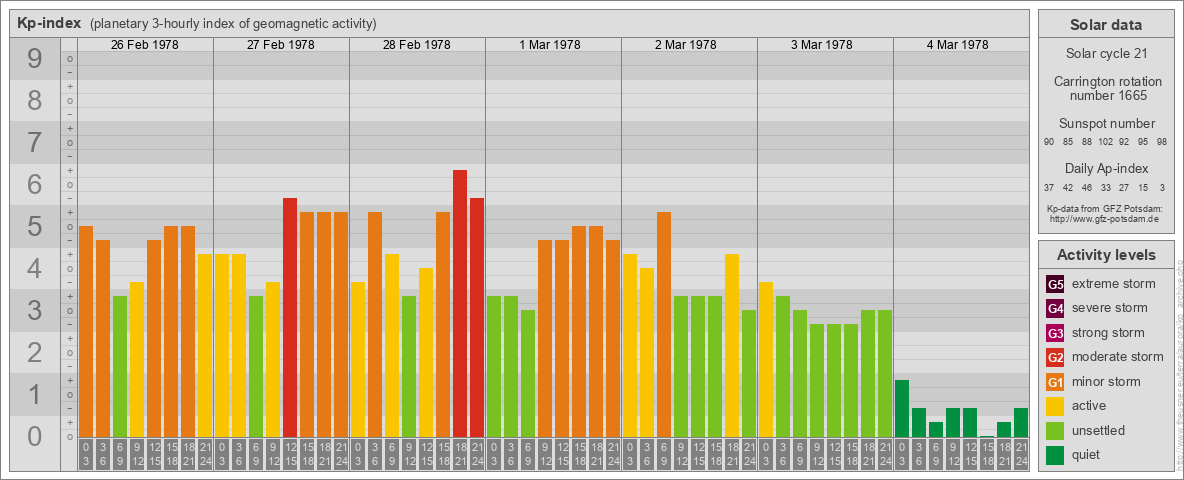Screen dimensions: 1184x480
Task: Select the light green unsettled swatch
Action: pos(1055,430)
